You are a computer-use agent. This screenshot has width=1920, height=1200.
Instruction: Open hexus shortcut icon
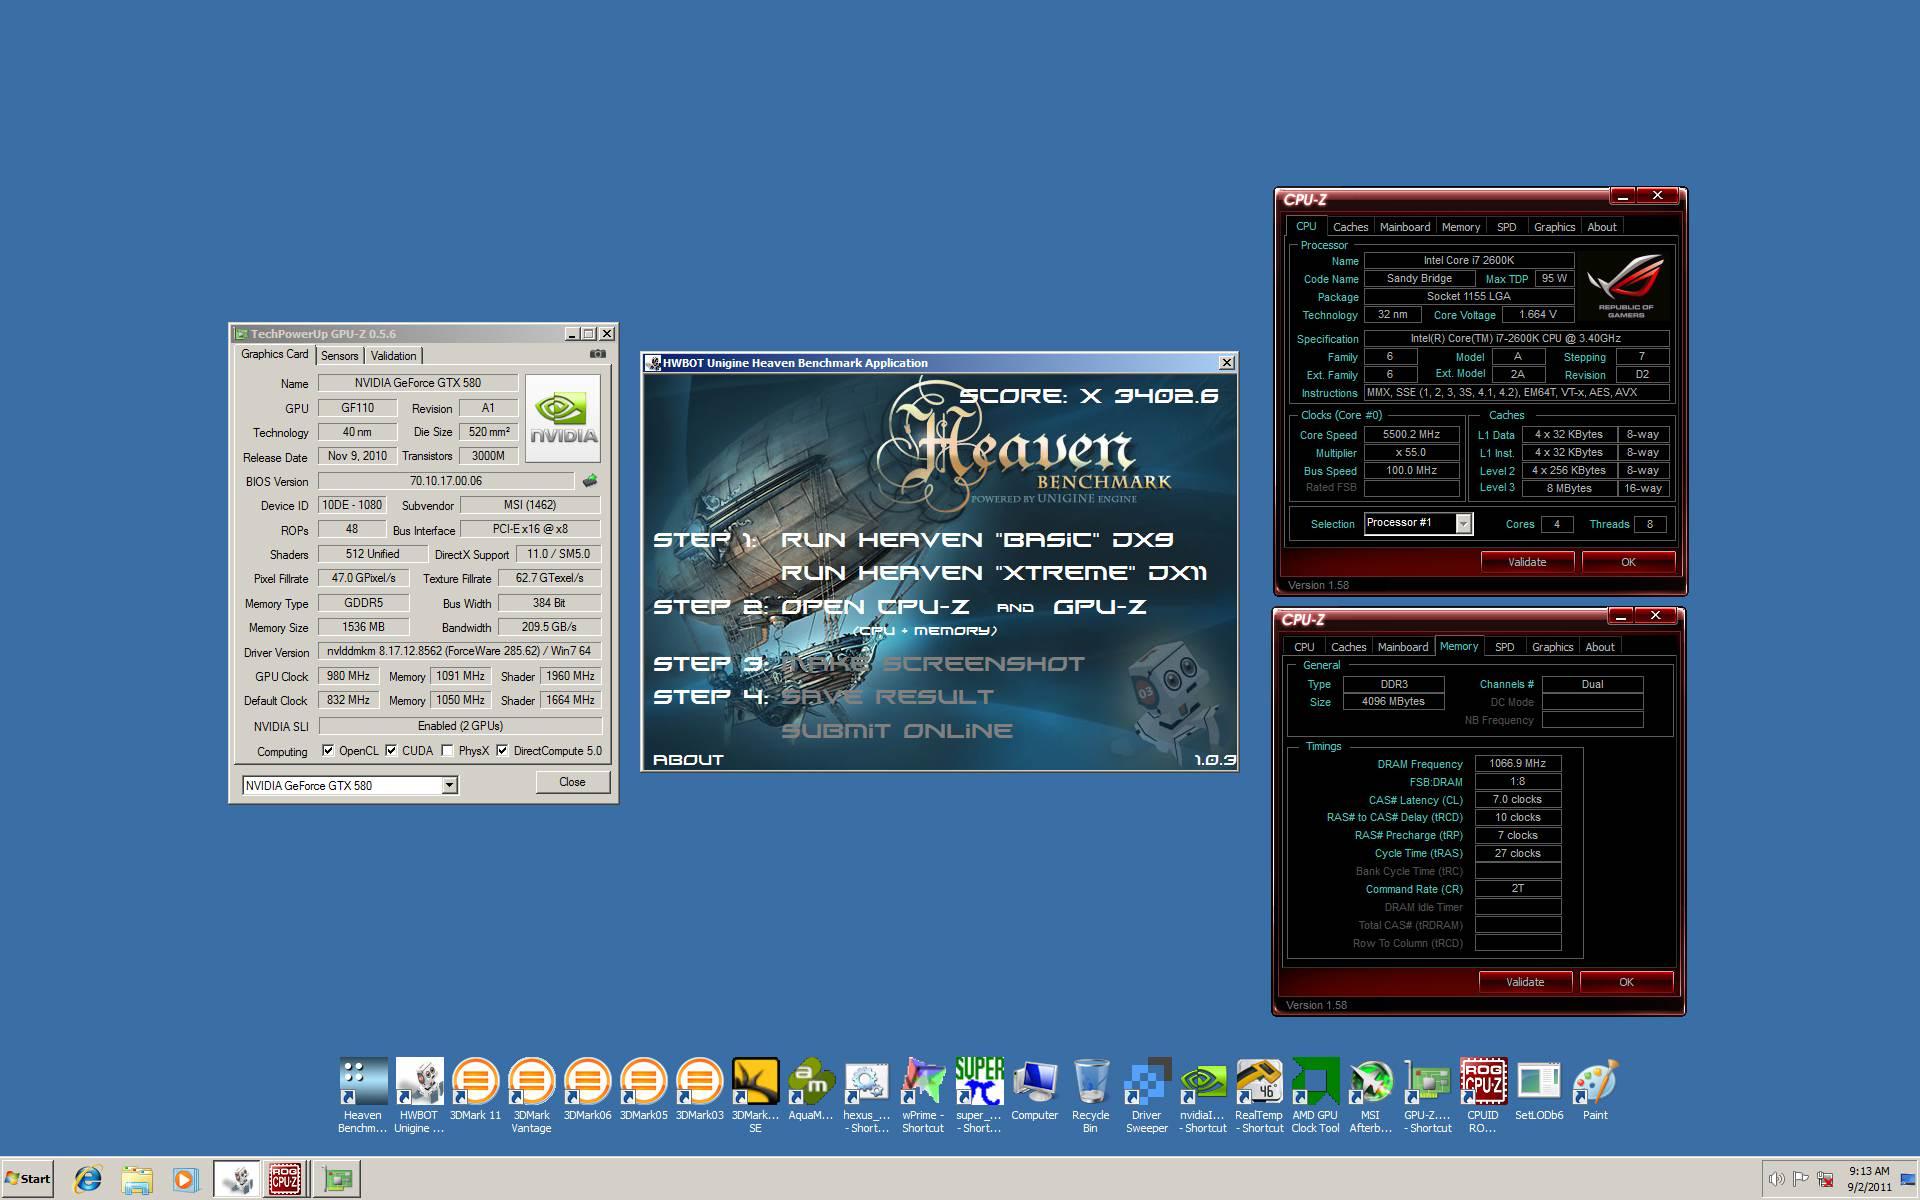coord(866,1095)
